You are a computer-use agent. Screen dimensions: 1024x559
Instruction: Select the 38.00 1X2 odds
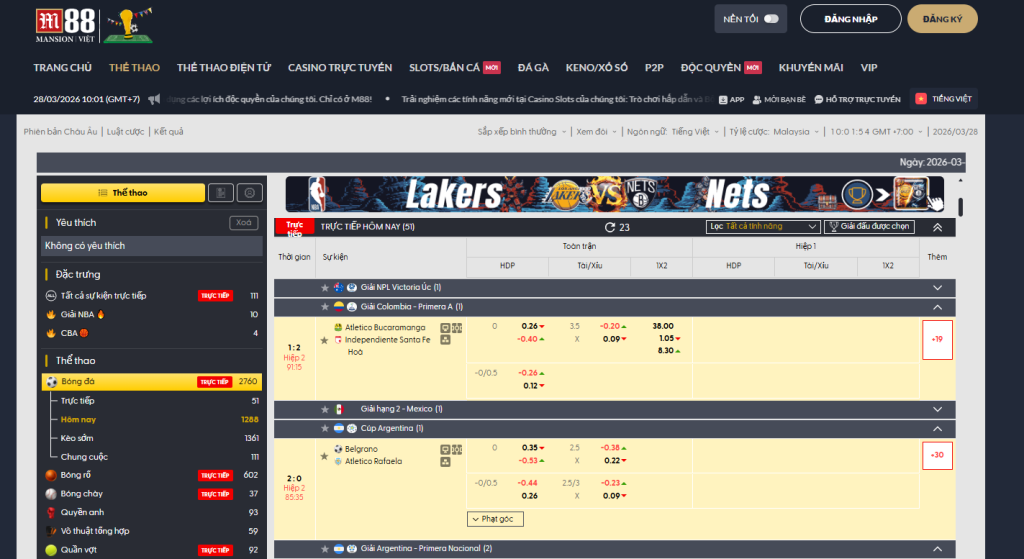[662, 326]
